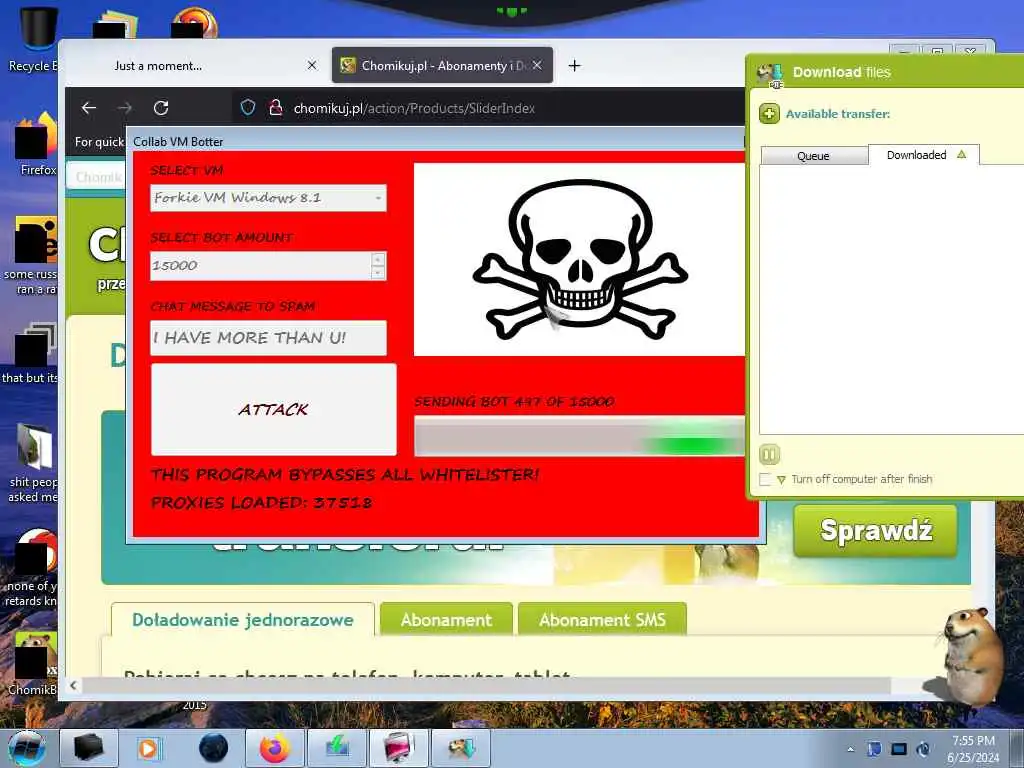Click the pink monitor taskbar icon
1024x768 pixels.
[399, 748]
